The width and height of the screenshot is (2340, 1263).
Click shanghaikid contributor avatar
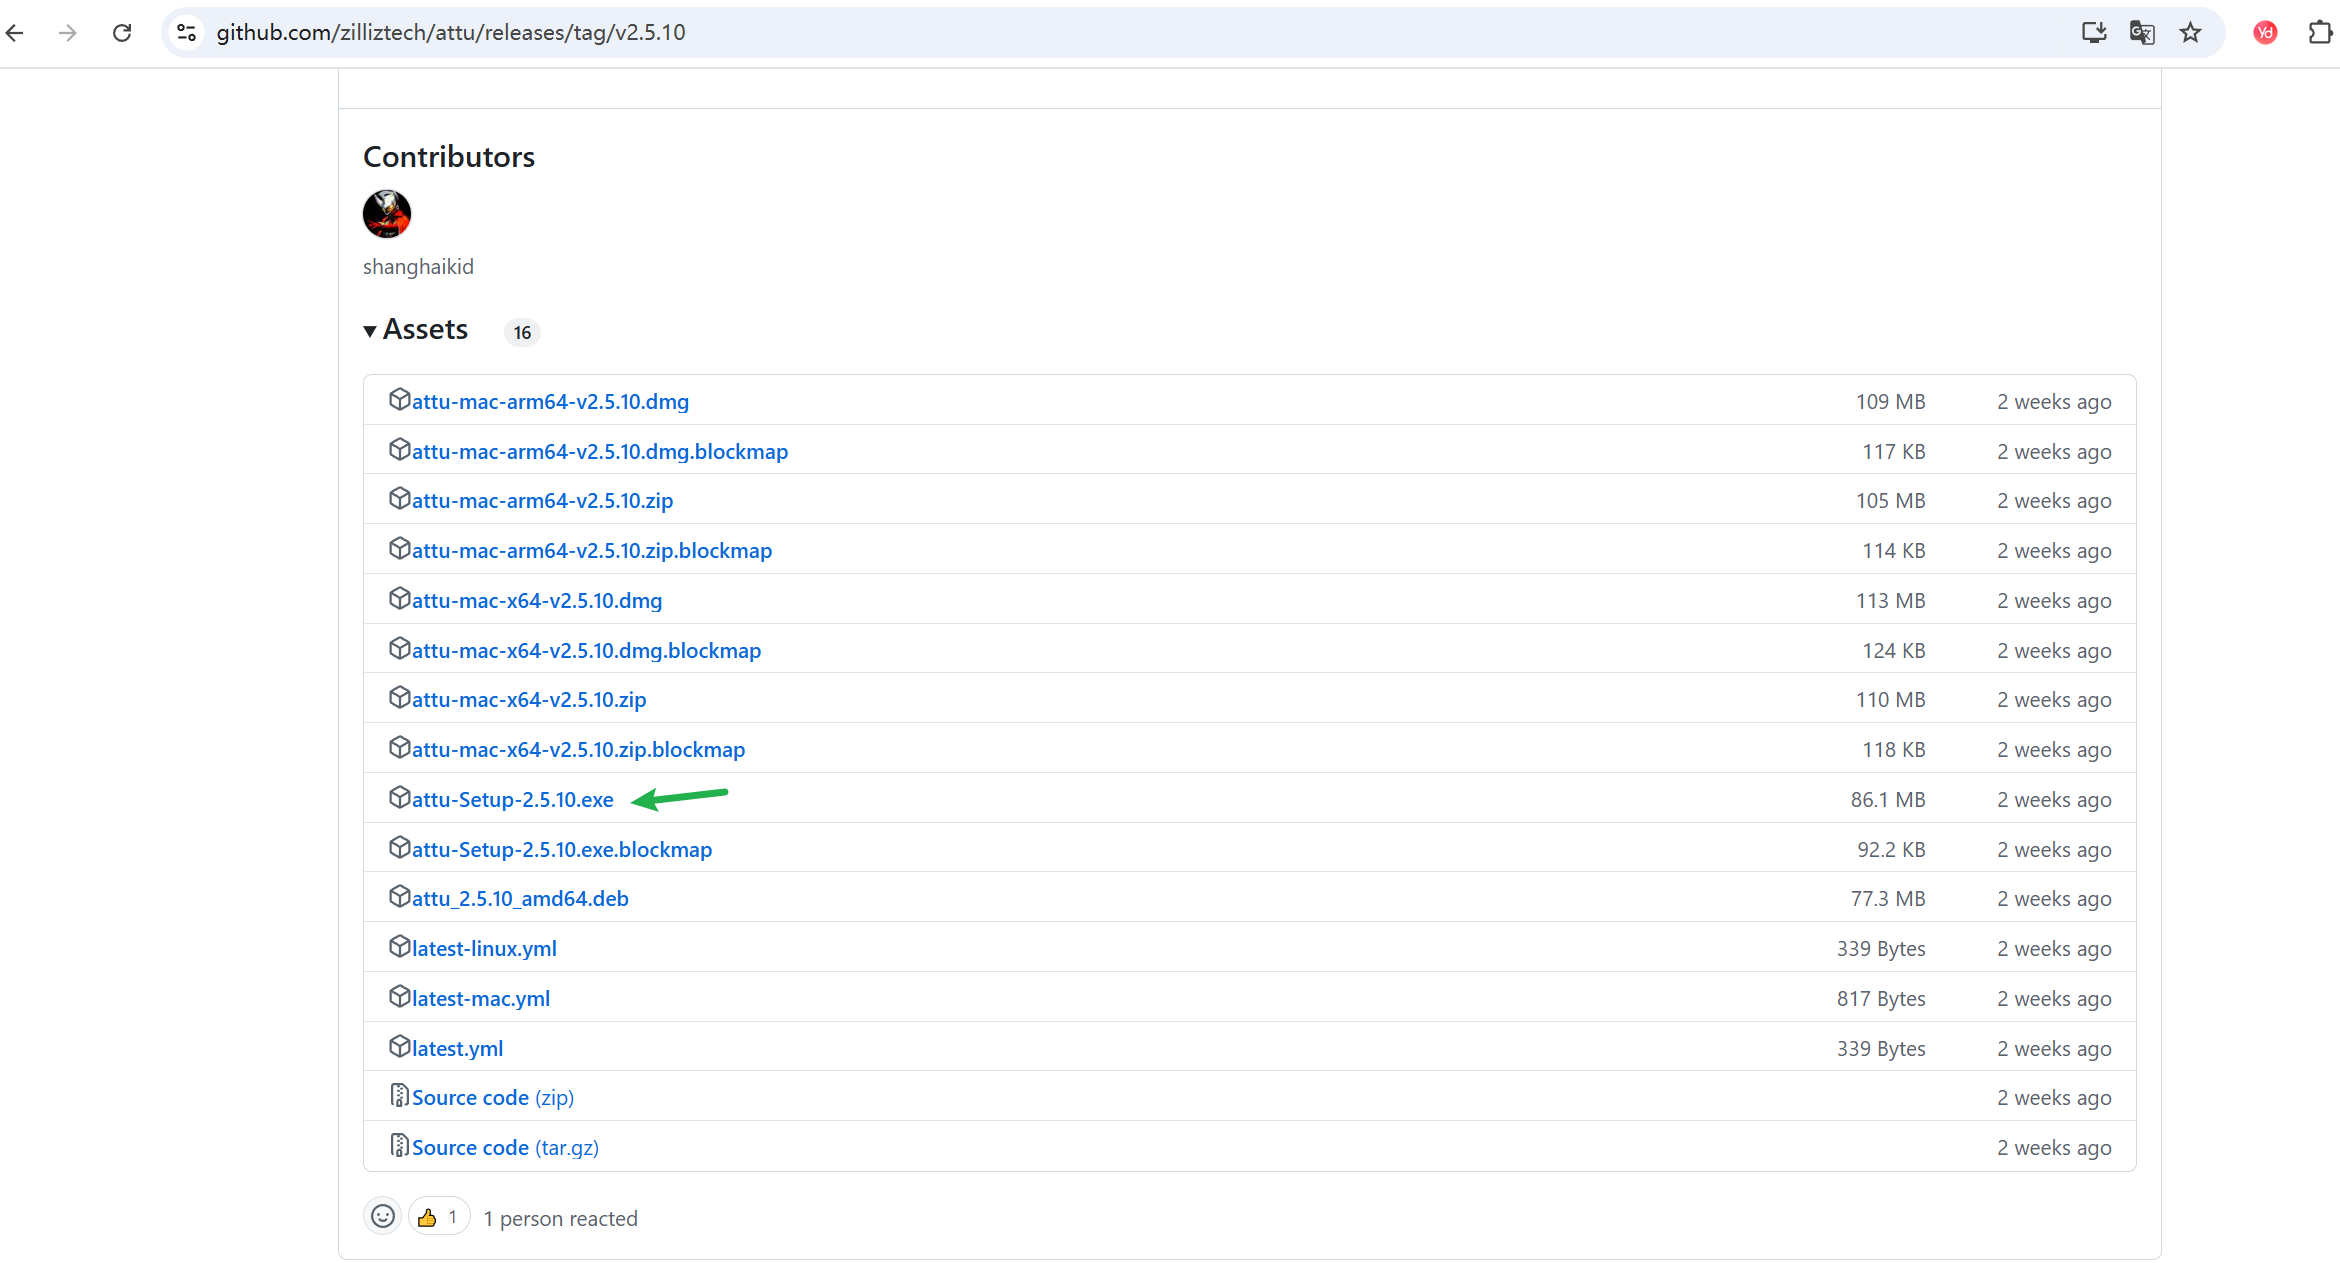[x=387, y=214]
